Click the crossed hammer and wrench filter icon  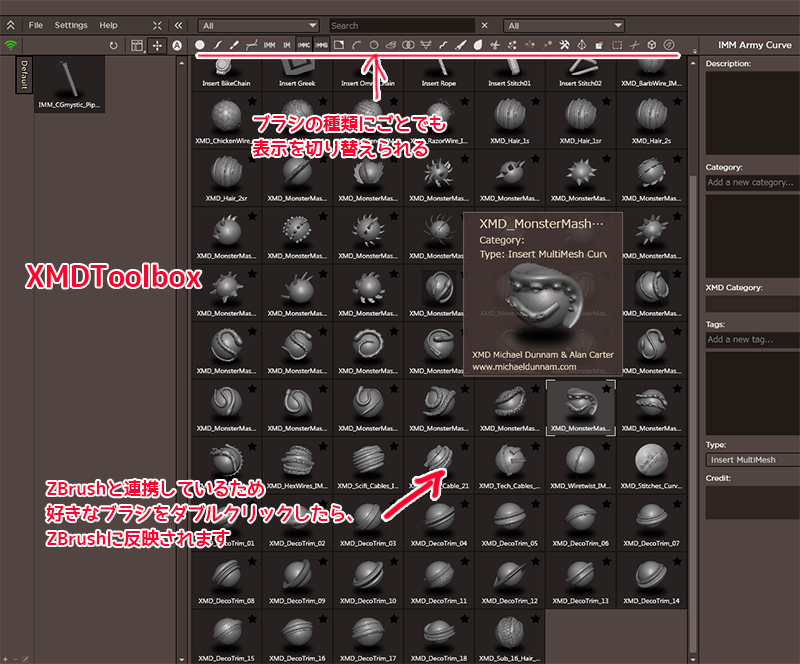pos(564,45)
